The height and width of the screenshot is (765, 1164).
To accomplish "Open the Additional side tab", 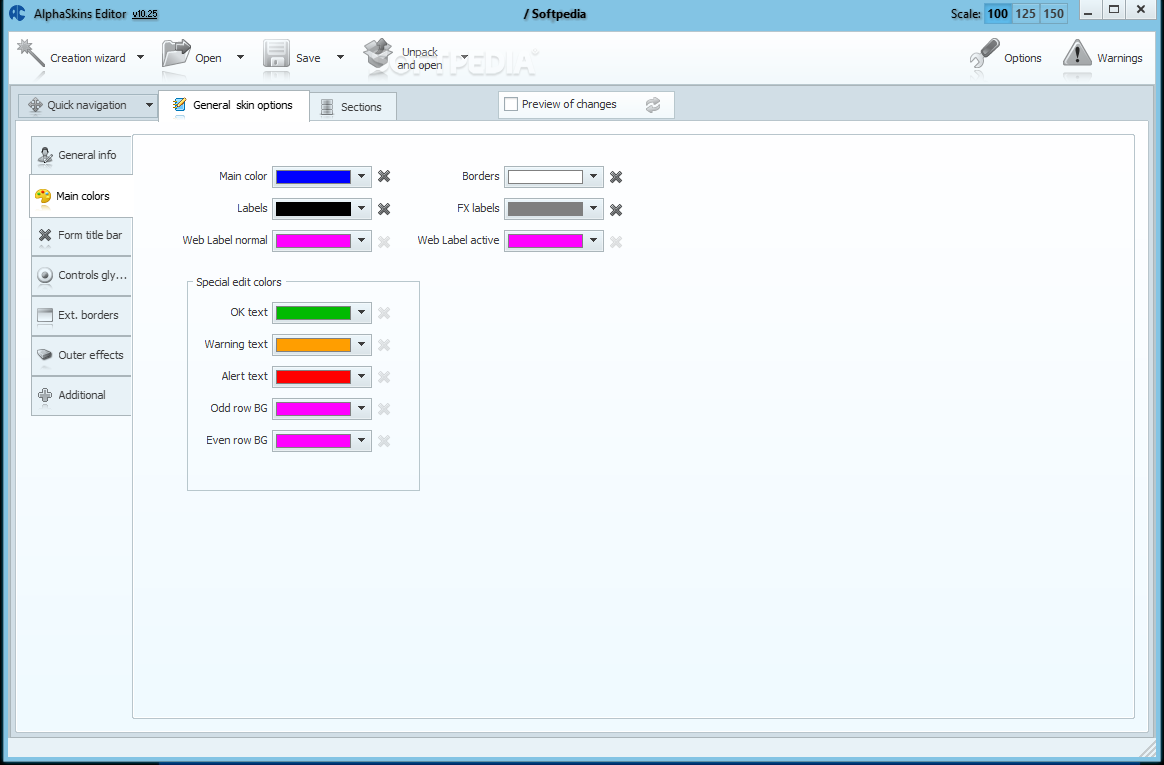I will click(82, 395).
